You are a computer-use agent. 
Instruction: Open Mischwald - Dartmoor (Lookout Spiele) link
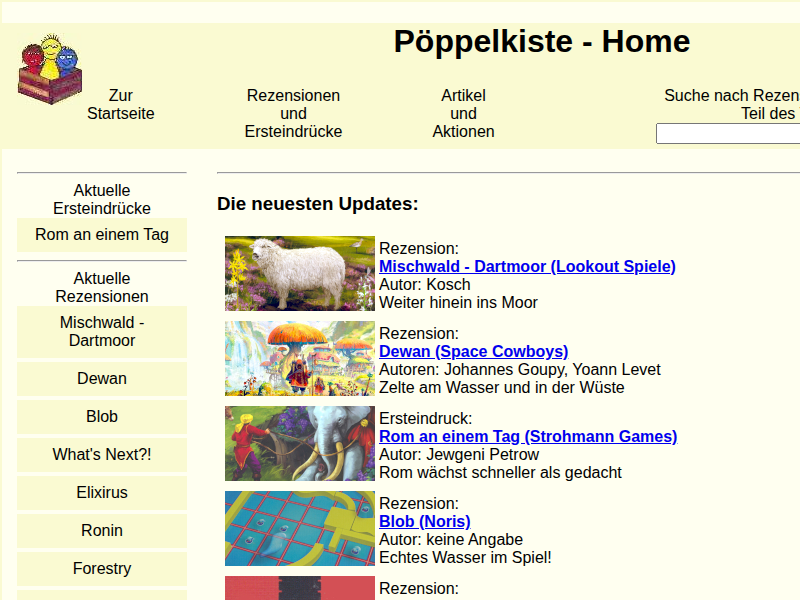527,266
